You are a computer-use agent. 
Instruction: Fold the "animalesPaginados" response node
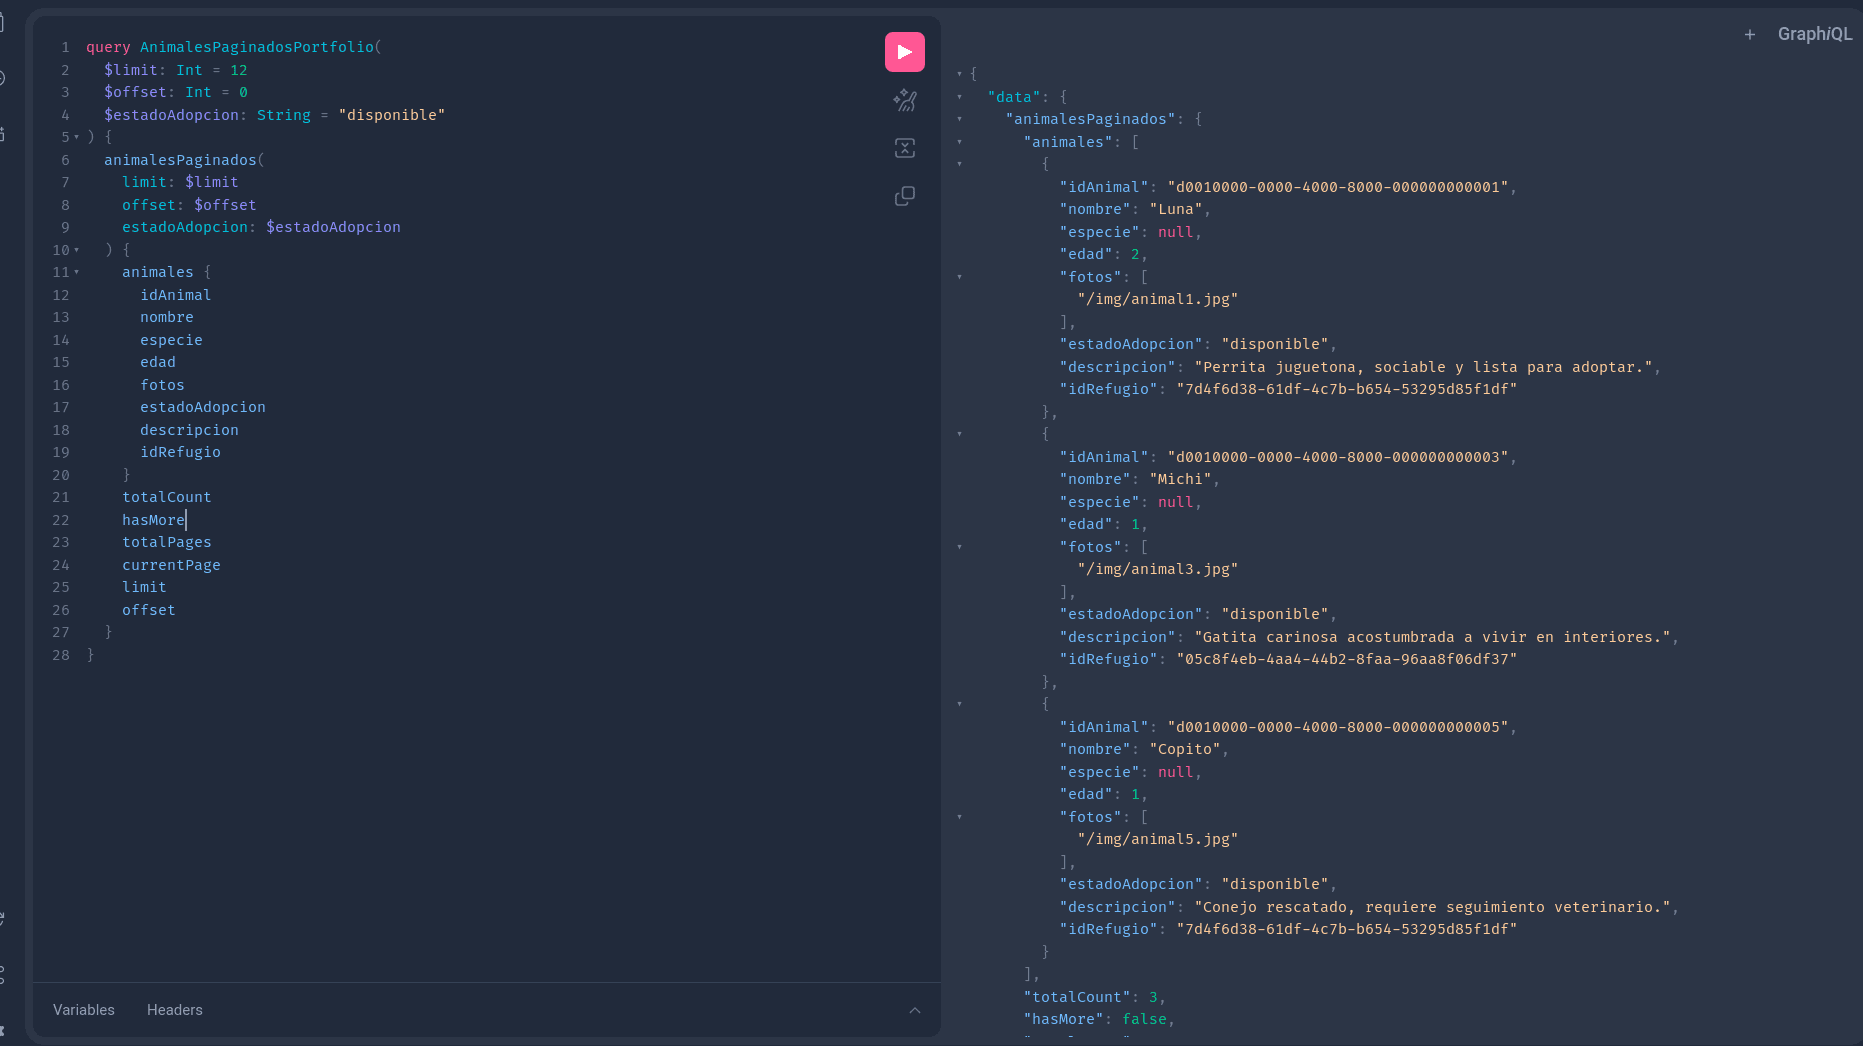coord(960,119)
